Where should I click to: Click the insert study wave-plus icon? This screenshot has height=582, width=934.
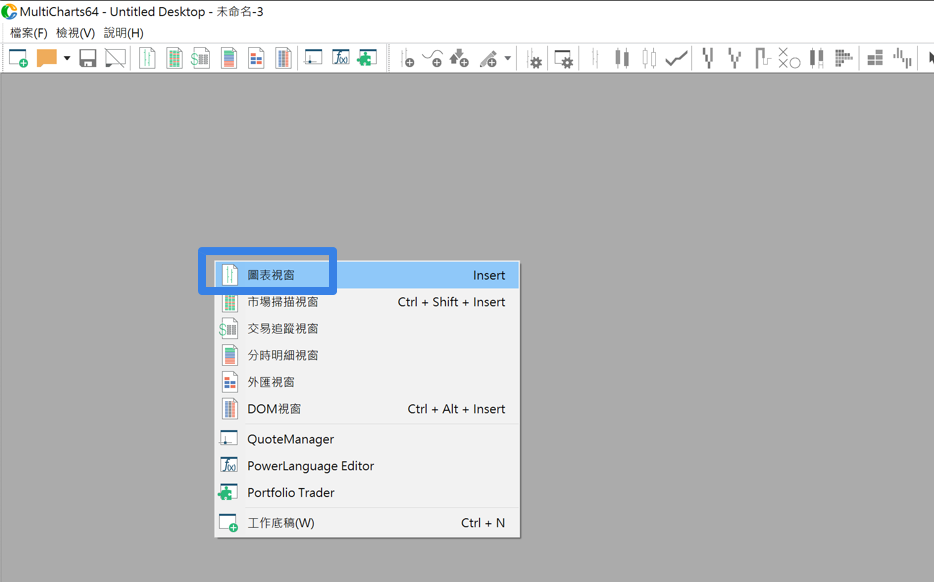[x=432, y=58]
